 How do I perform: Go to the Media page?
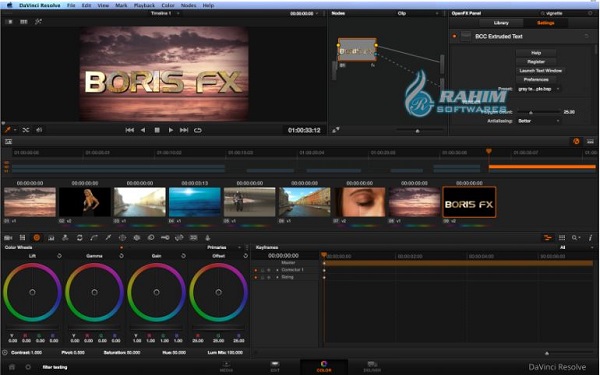[x=226, y=367]
